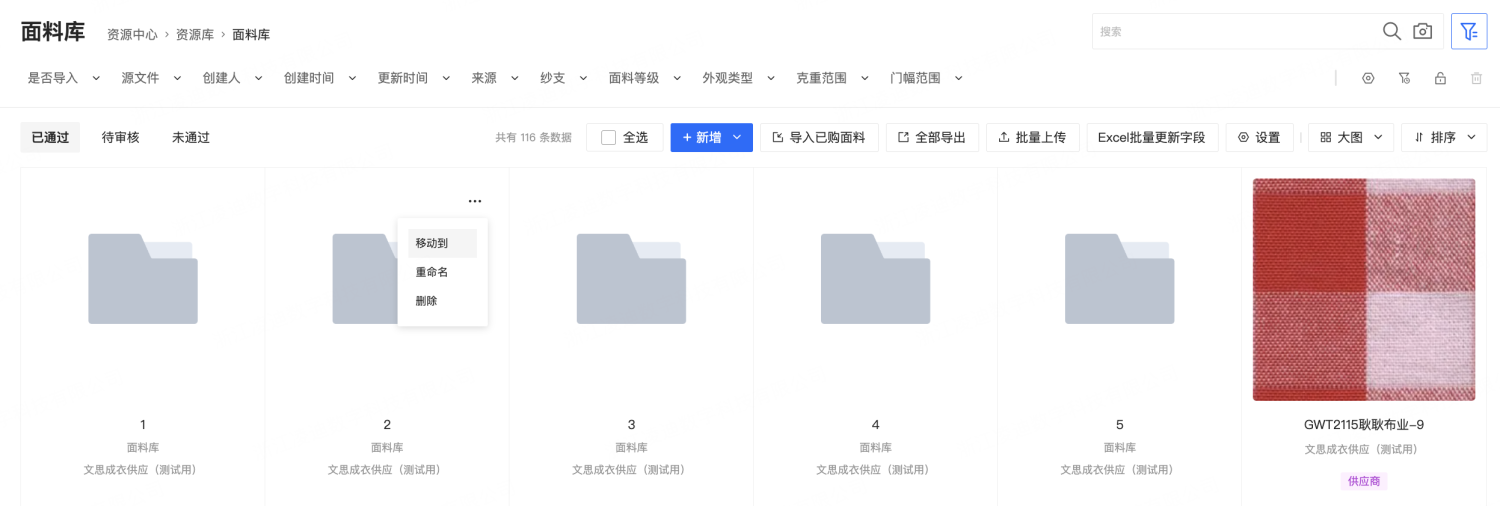Click the 批量上传 button
The height and width of the screenshot is (506, 1500).
[1032, 138]
